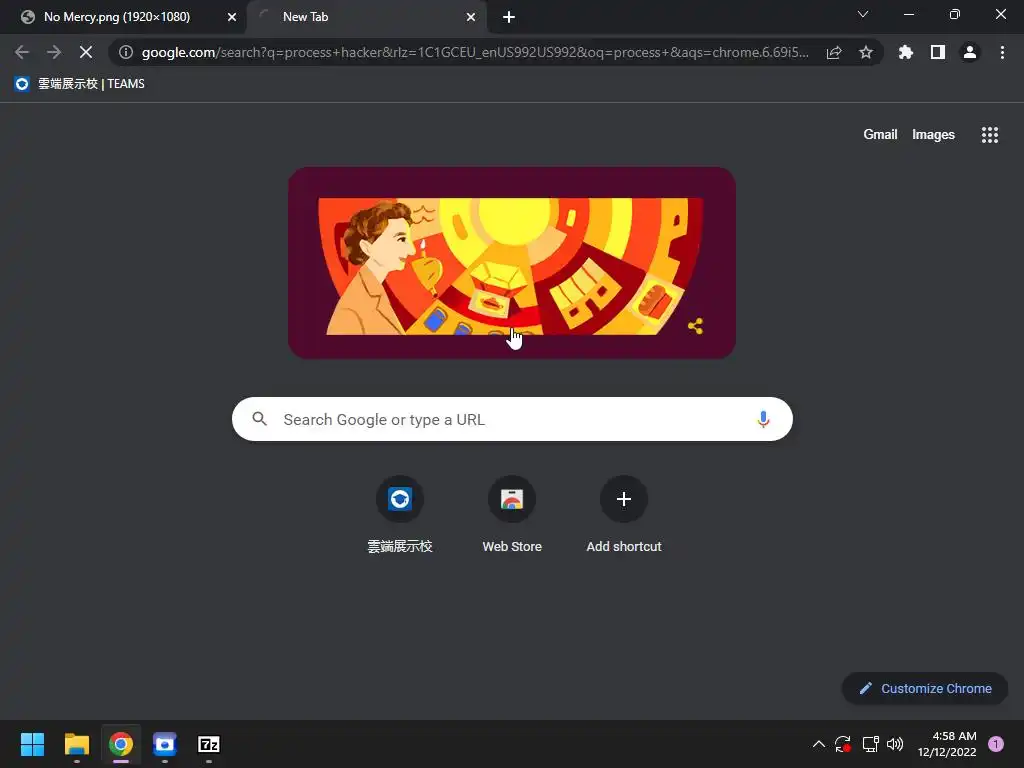Viewport: 1024px width, 768px height.
Task: Open the Gmail link
Action: point(880,135)
